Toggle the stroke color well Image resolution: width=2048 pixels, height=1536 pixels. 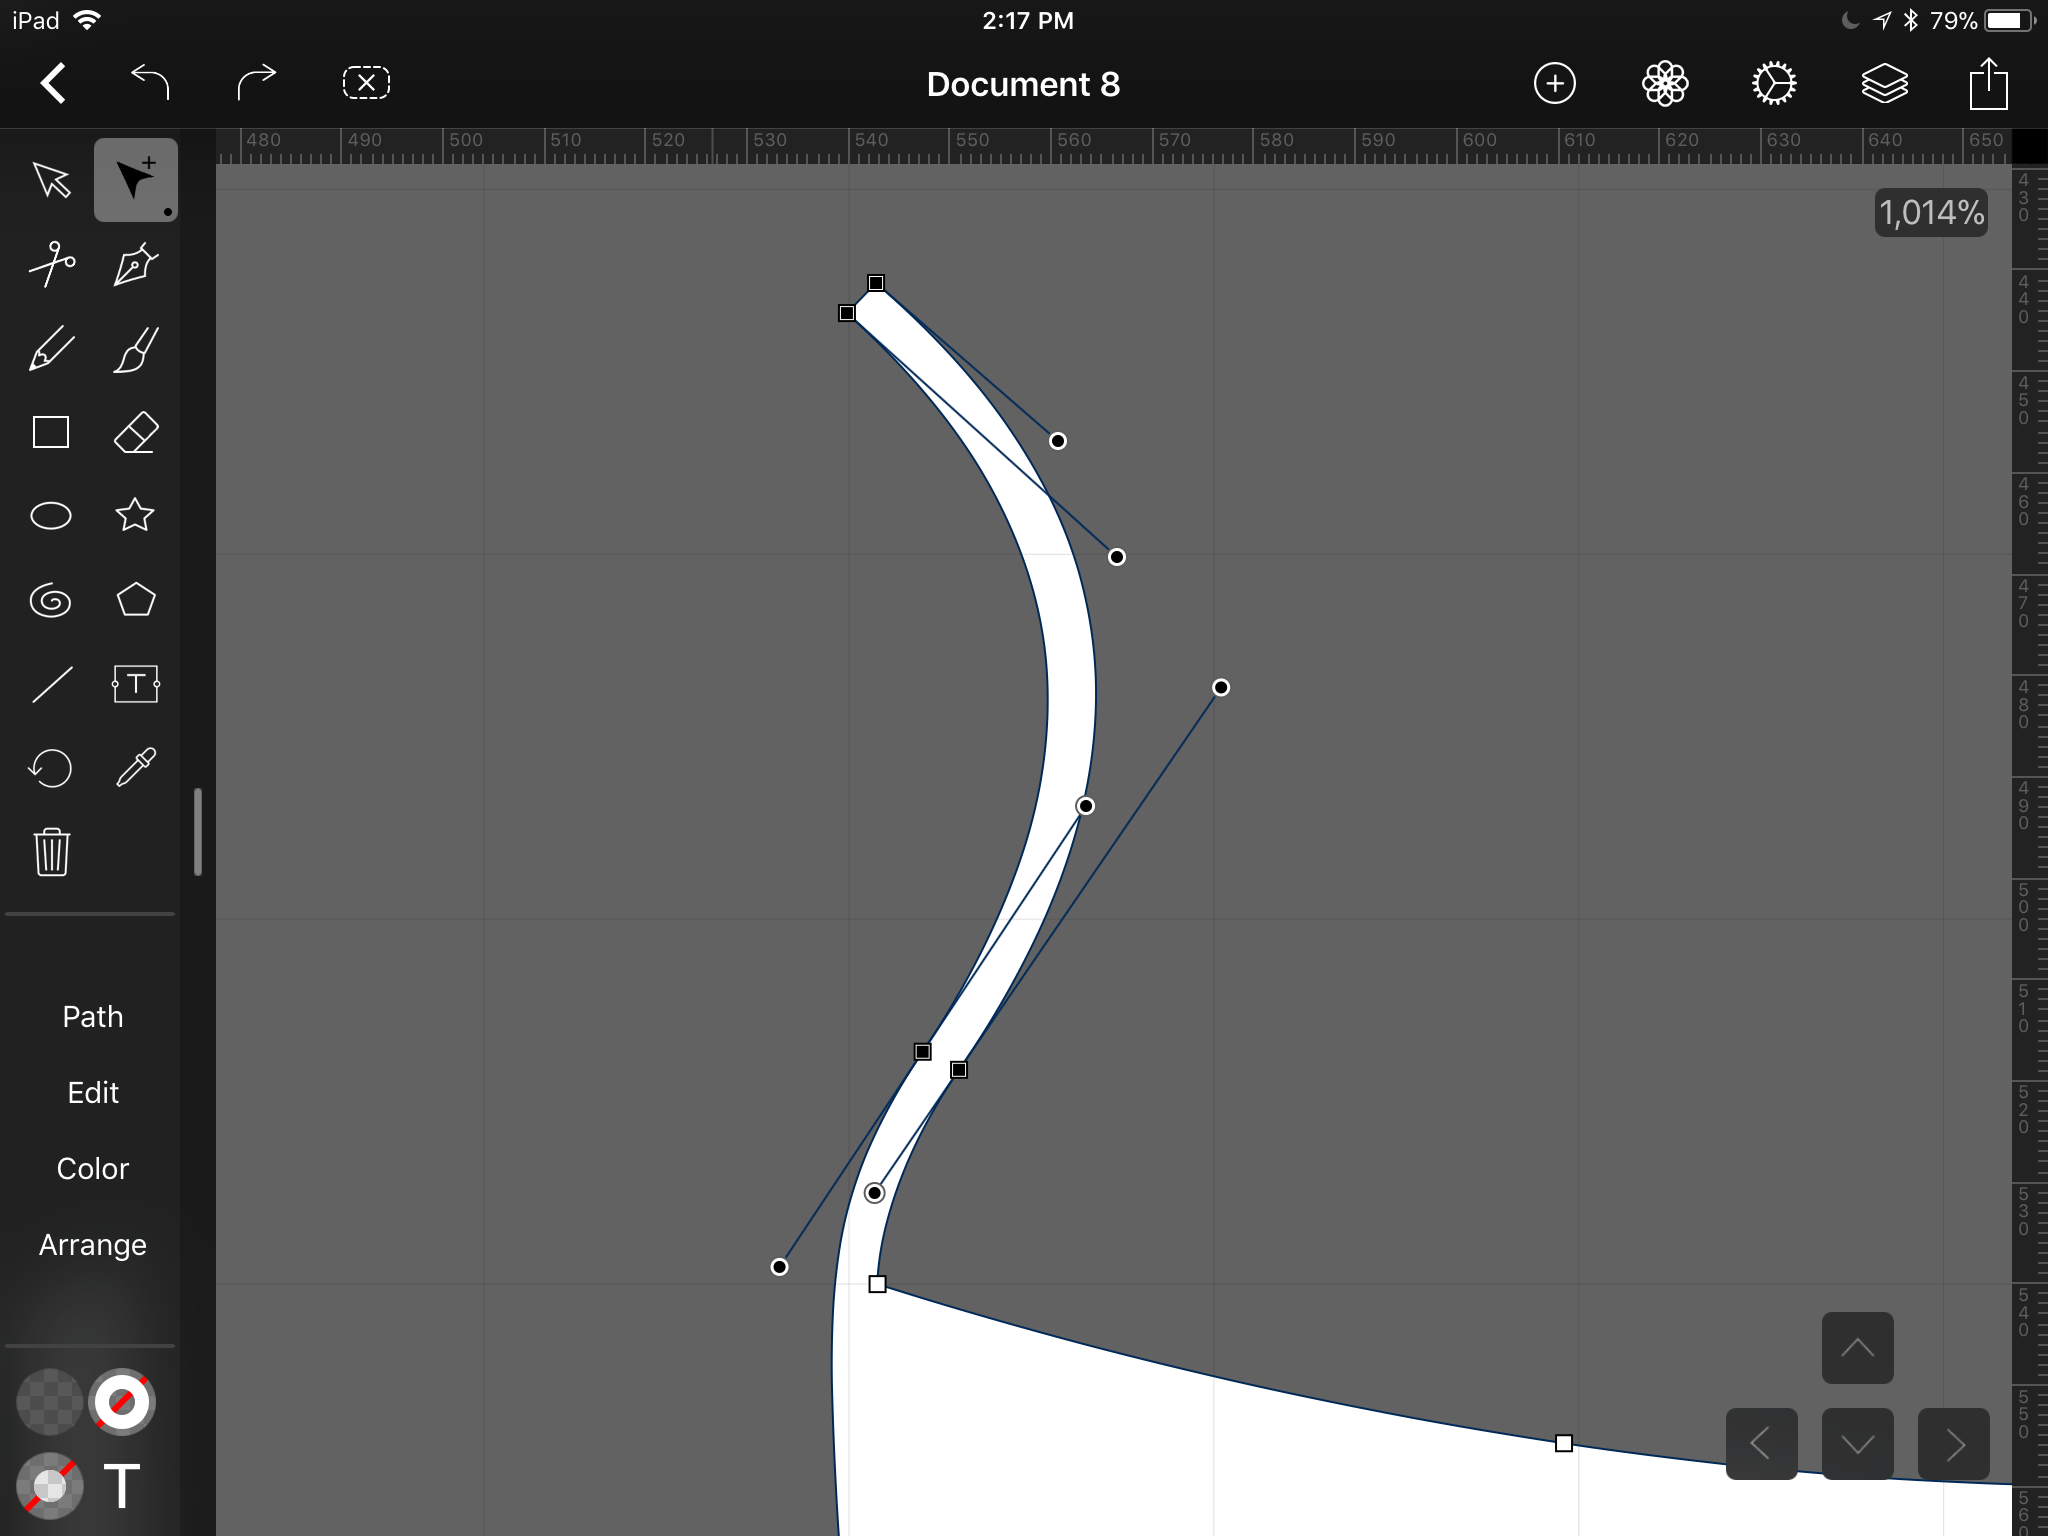point(121,1402)
